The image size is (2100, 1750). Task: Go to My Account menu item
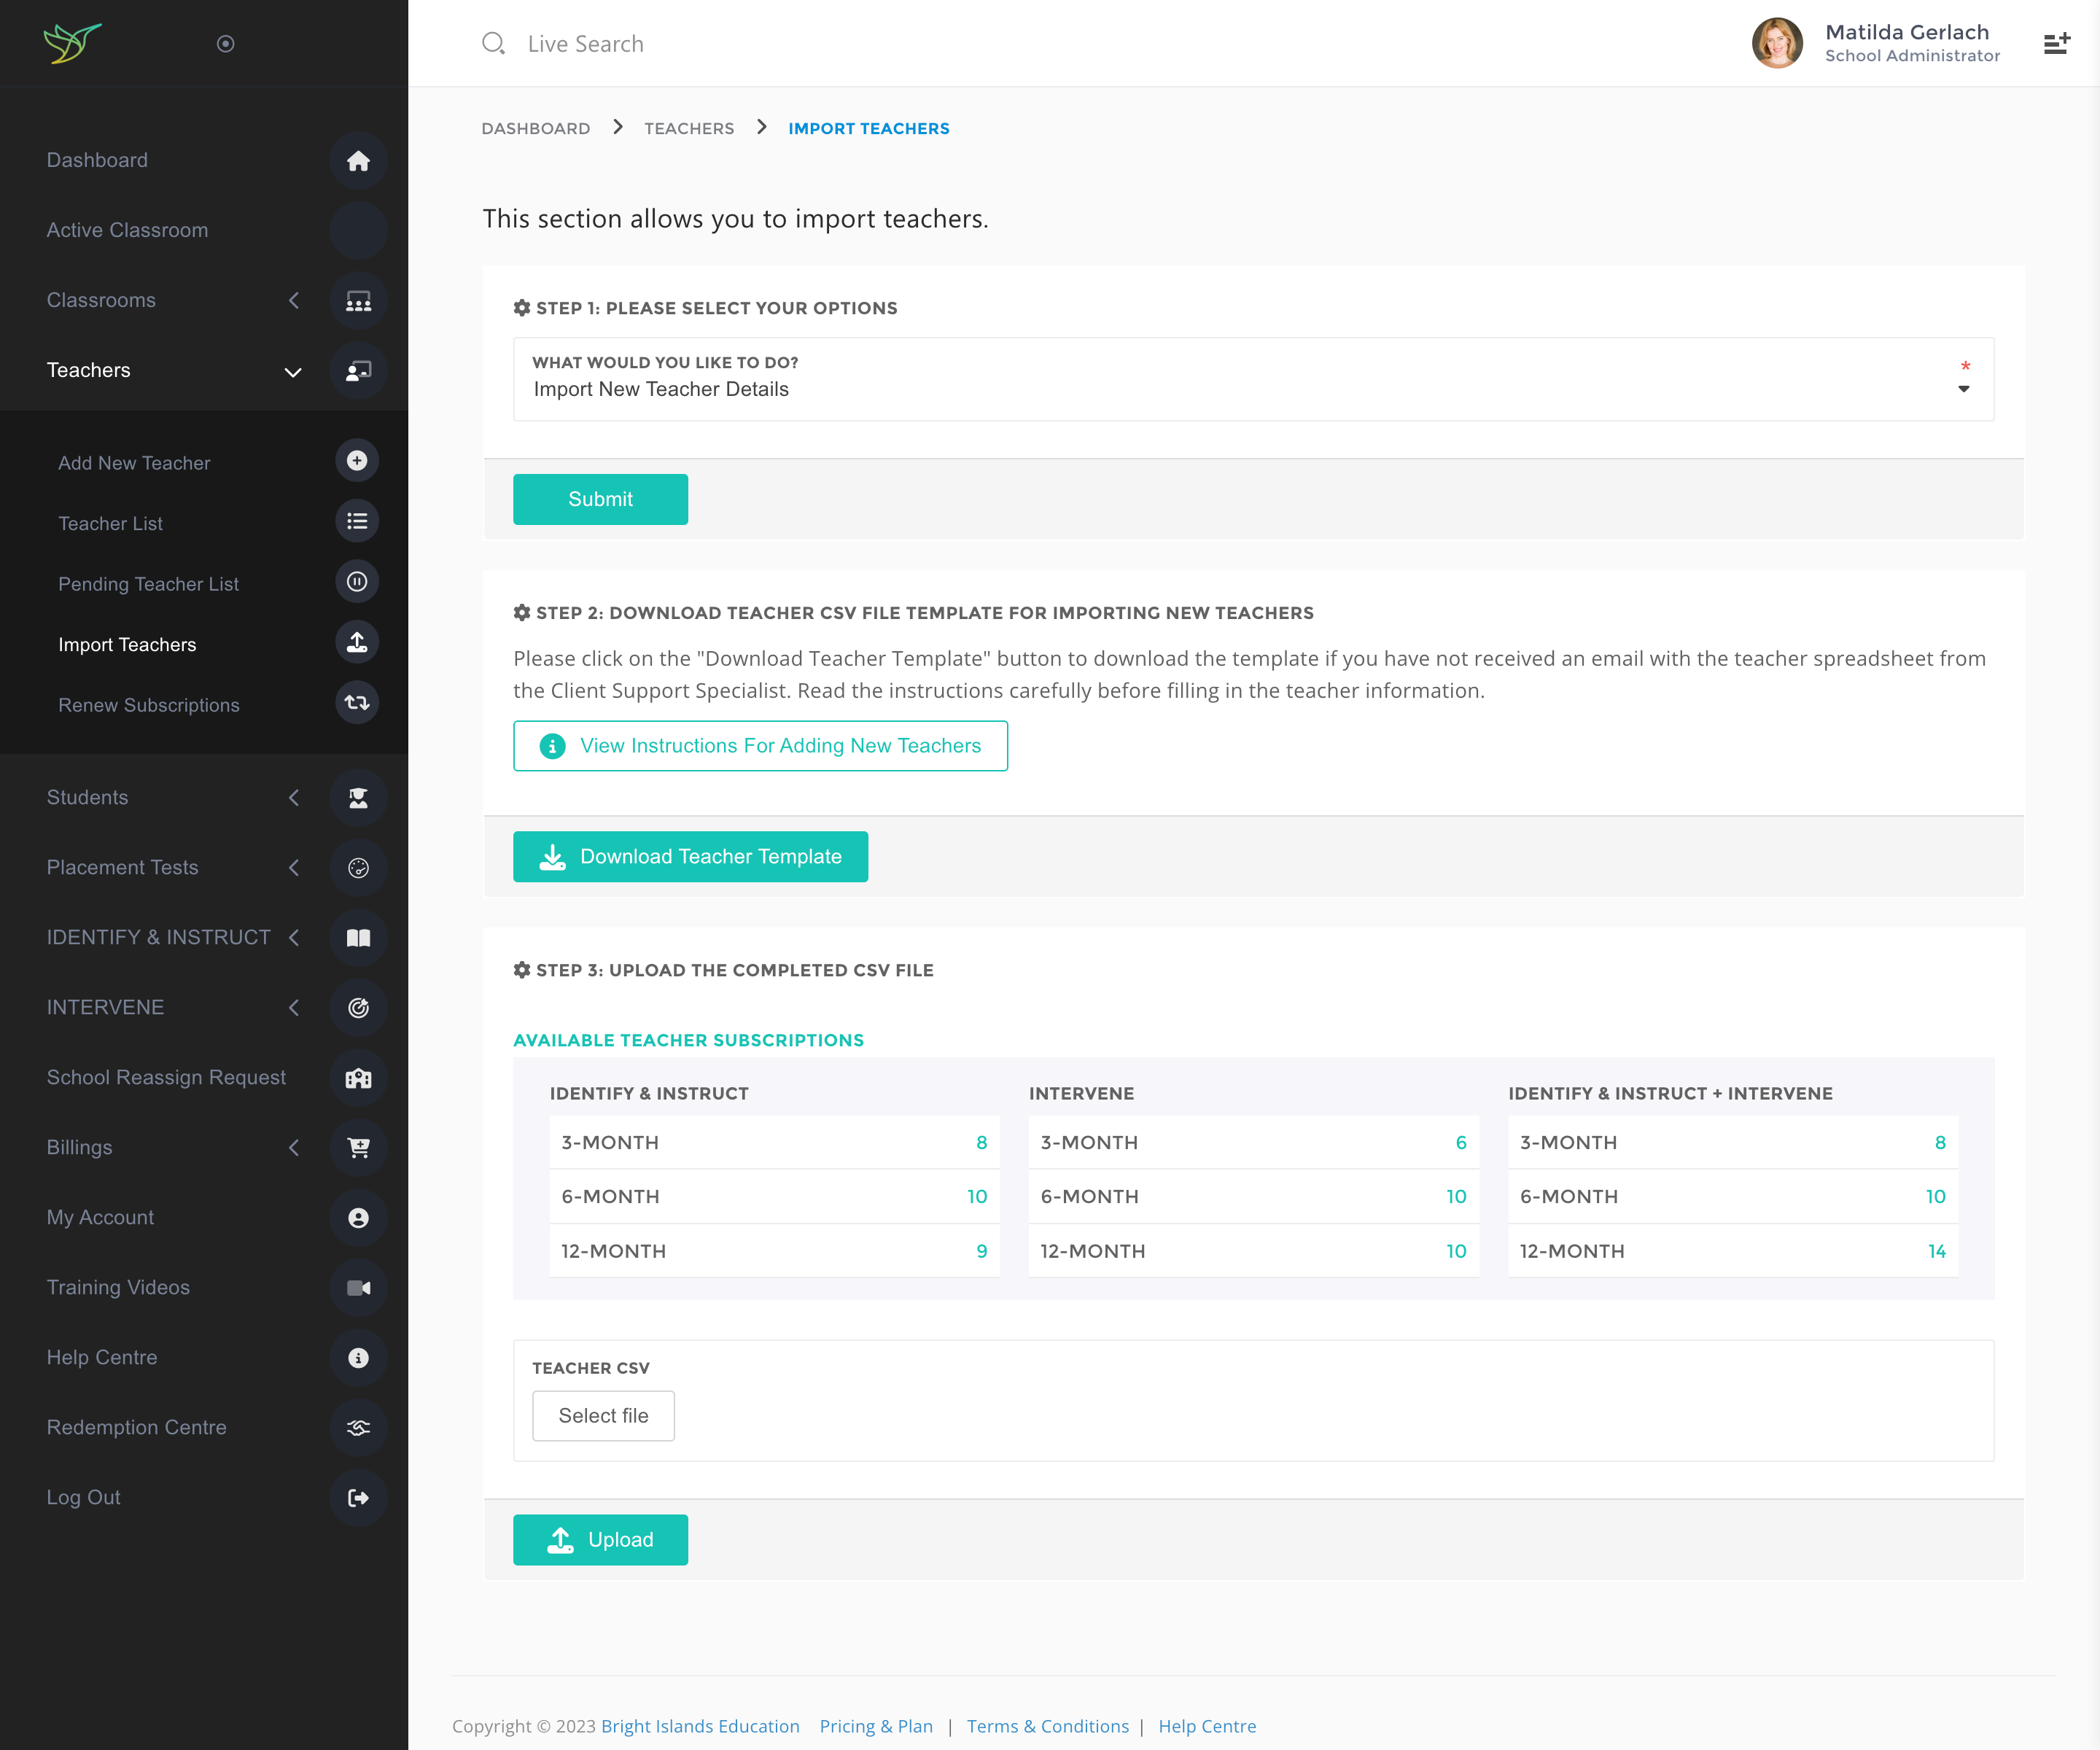100,1218
